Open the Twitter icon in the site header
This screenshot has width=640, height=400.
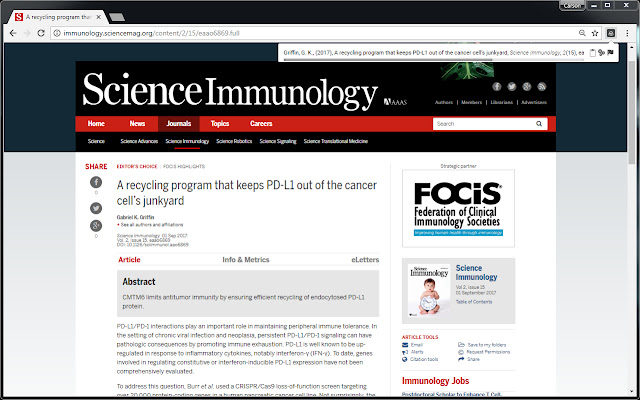pyautogui.click(x=512, y=87)
